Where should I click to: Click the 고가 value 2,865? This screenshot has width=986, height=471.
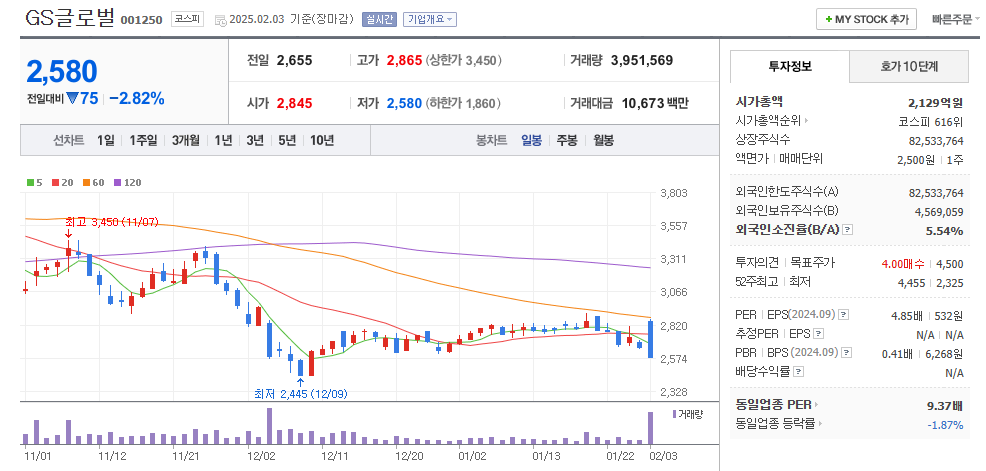(x=404, y=61)
